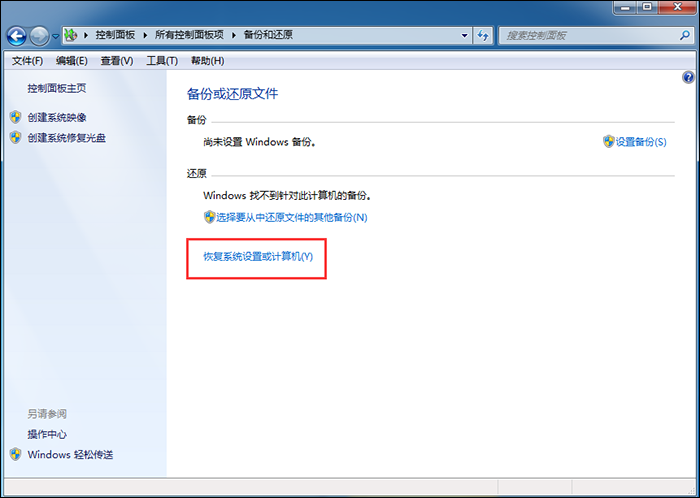Go to 控制面板主页 link
This screenshot has width=700, height=498.
pyautogui.click(x=57, y=88)
